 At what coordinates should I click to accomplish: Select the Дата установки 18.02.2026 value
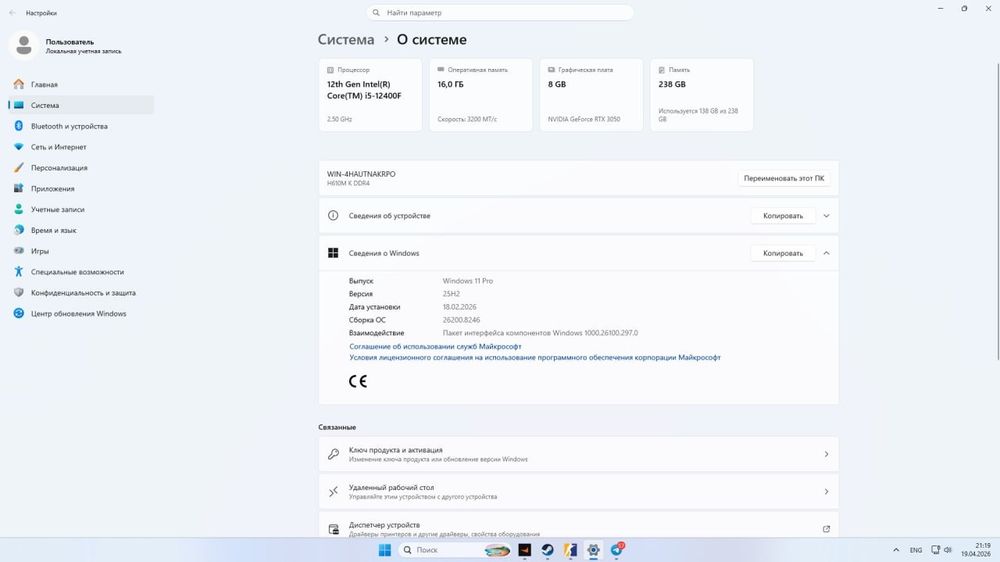[459, 307]
